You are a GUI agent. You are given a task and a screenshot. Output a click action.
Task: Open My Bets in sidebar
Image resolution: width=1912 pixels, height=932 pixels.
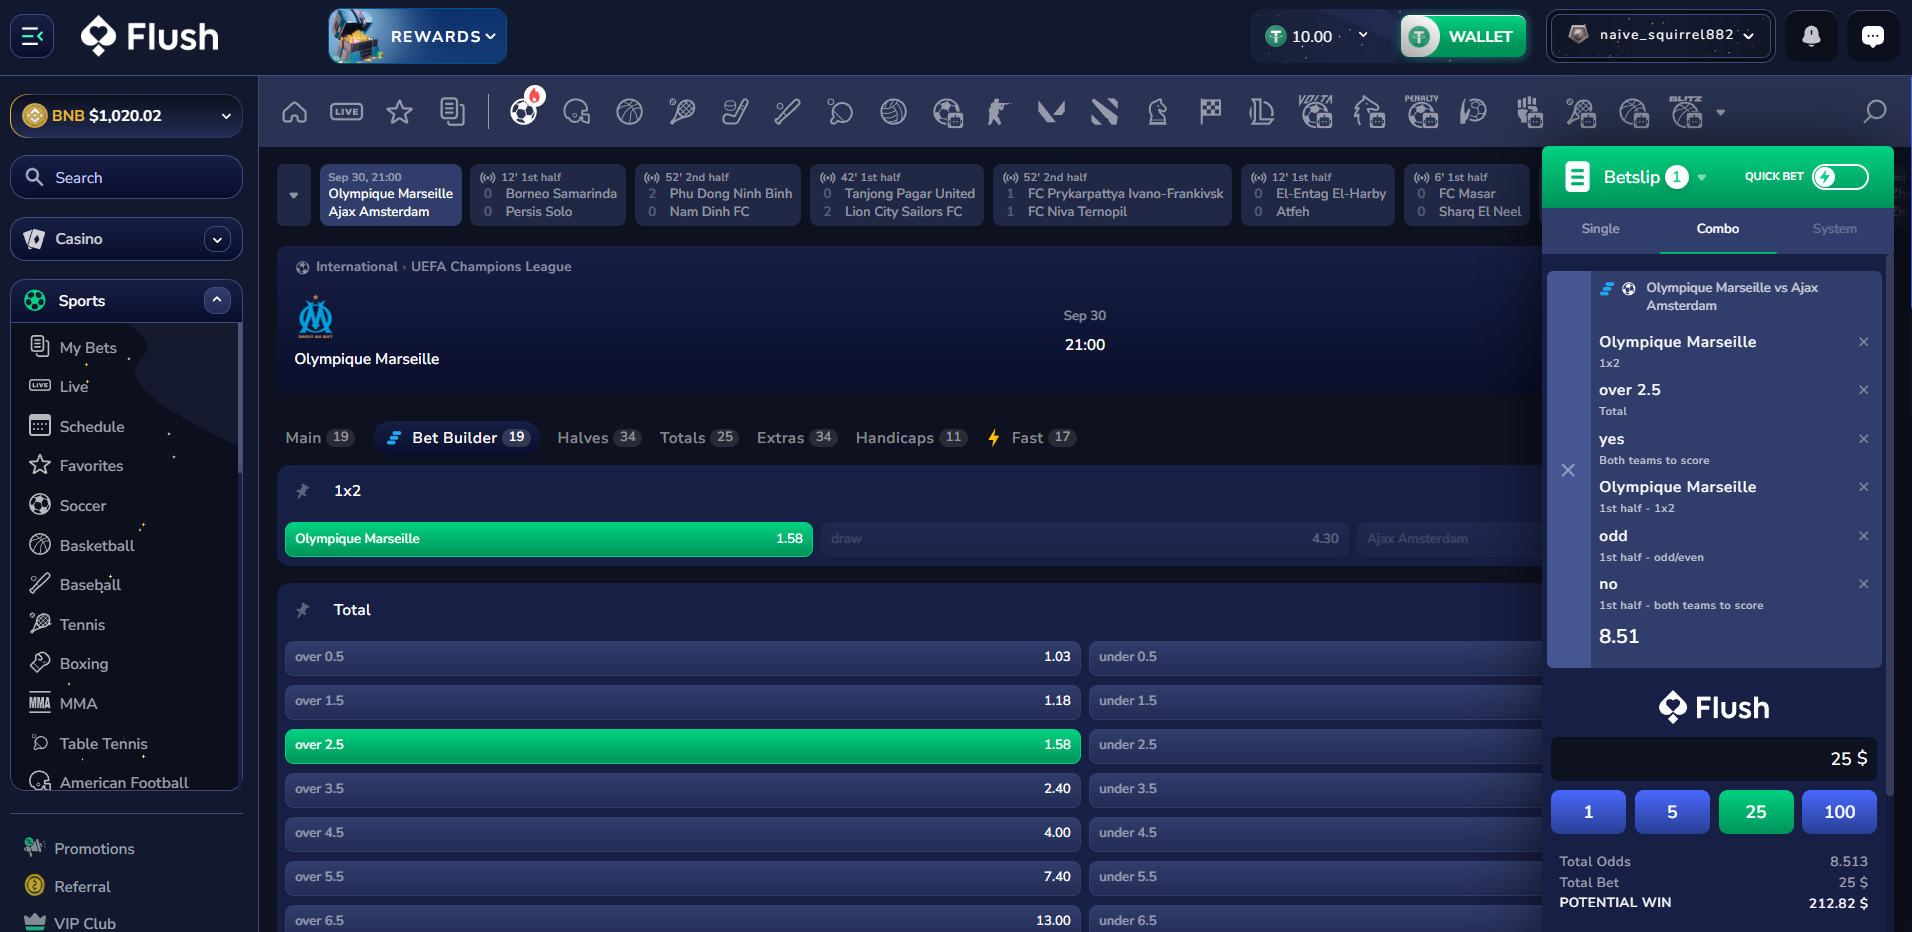tap(88, 348)
